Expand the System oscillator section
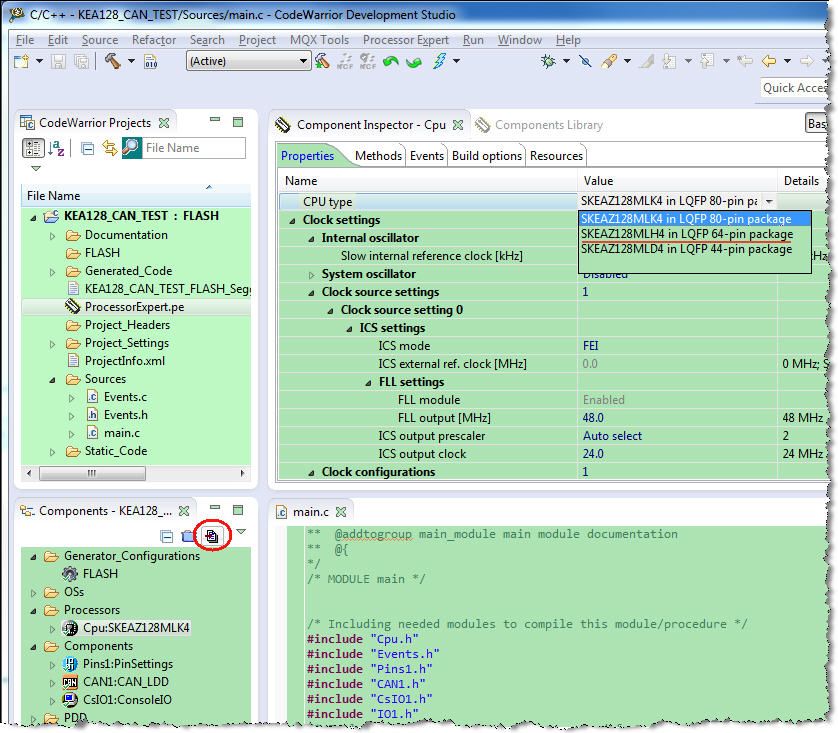 click(x=311, y=275)
